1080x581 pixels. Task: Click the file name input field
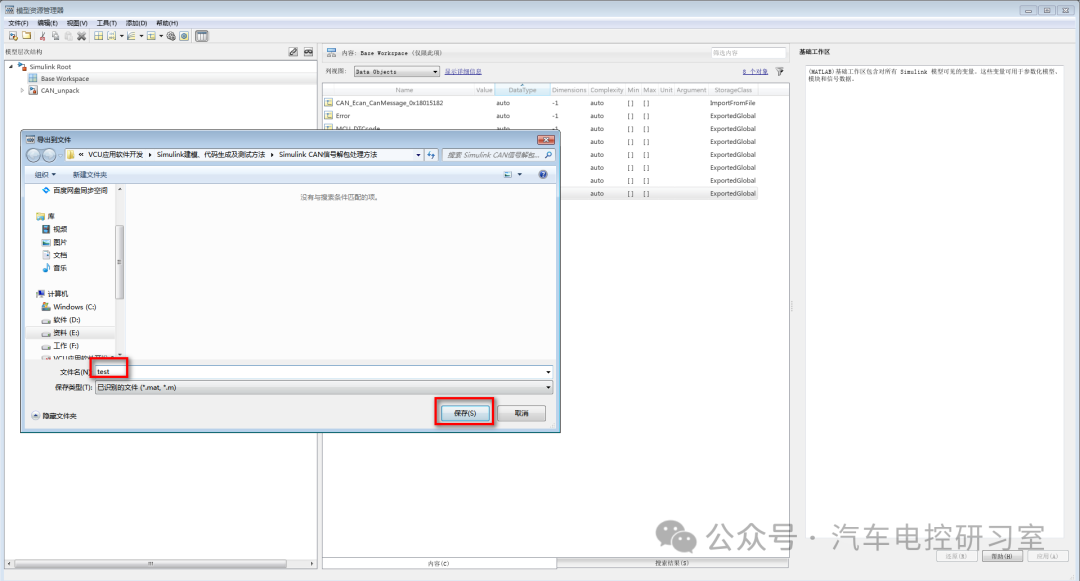coord(320,371)
